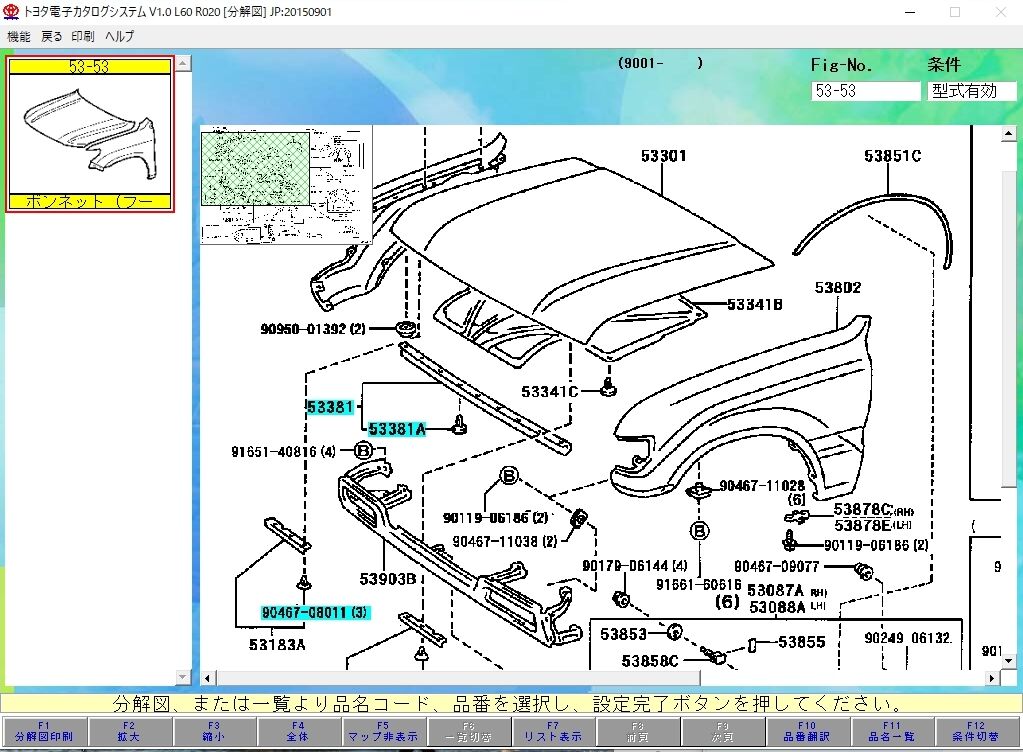Viewport: 1023px width, 752px height.
Task: Click part code 53087A RH label
Action: (x=787, y=591)
